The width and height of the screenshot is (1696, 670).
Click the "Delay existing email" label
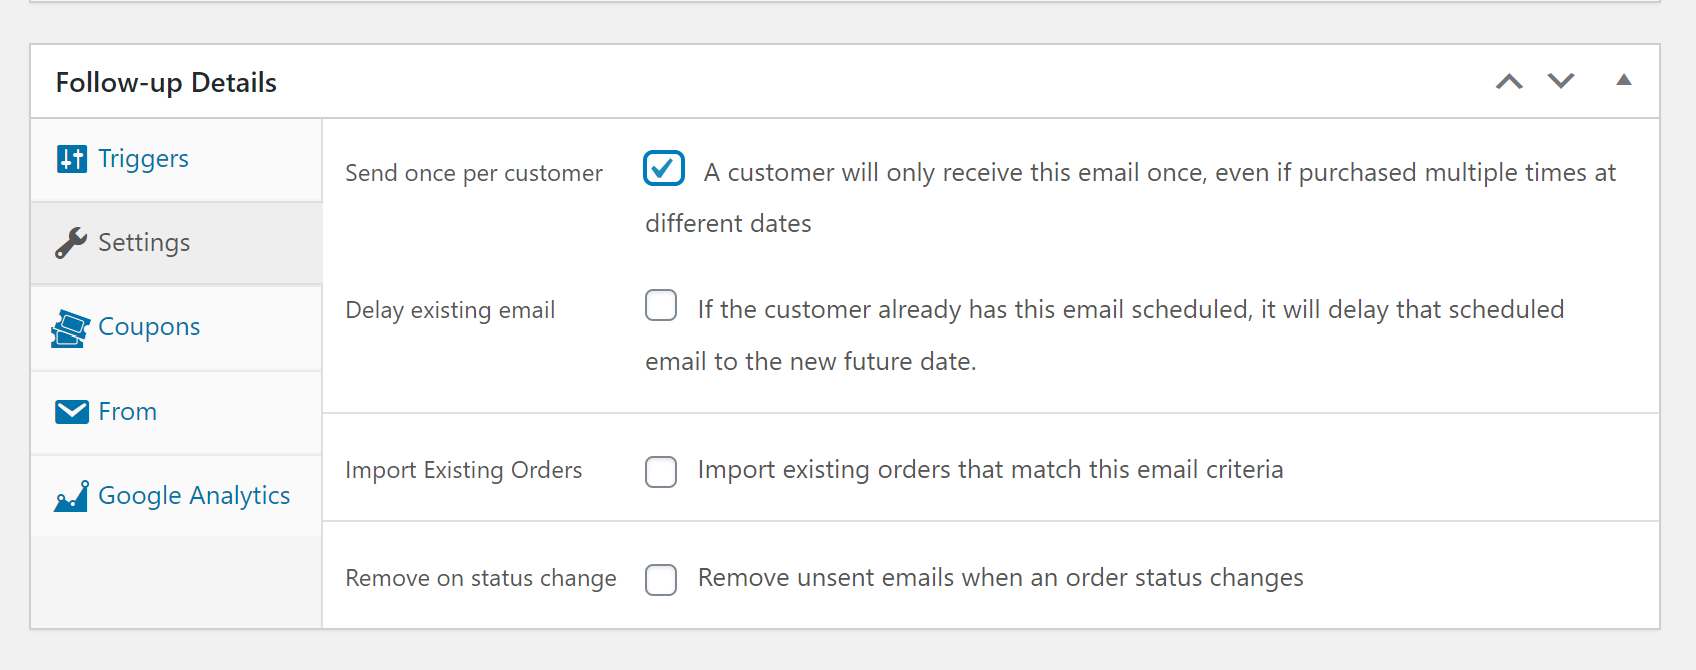[x=450, y=310]
